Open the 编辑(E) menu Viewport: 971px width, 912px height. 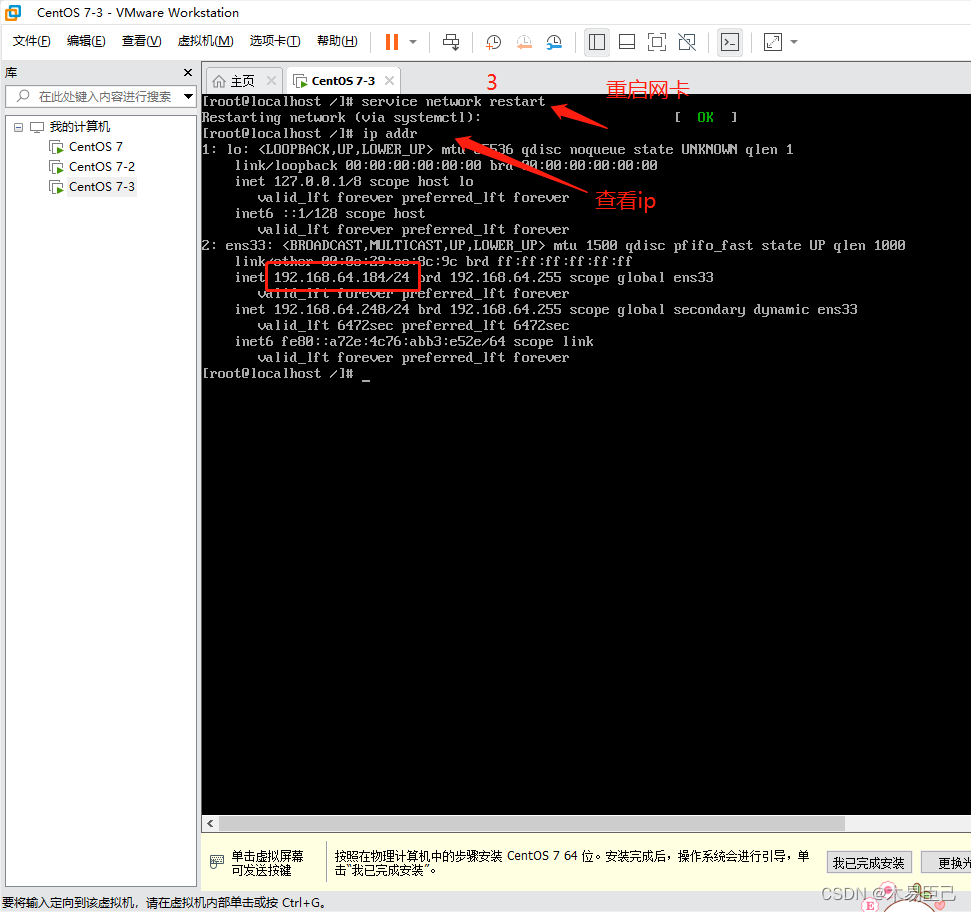tap(86, 41)
